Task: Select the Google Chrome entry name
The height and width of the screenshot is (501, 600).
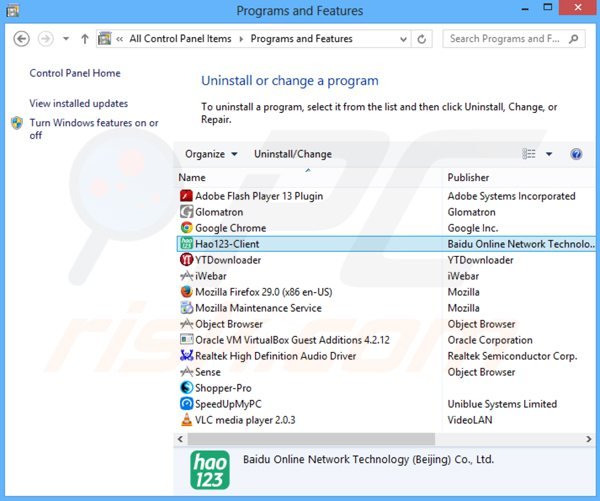Action: pyautogui.click(x=230, y=228)
